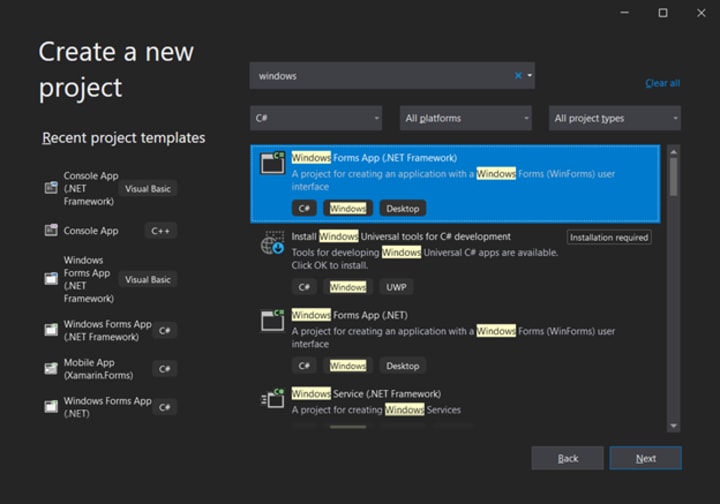Image resolution: width=720 pixels, height=504 pixels.
Task: Click Desktop tag on Windows Forms App (.NET)
Action: coord(403,366)
